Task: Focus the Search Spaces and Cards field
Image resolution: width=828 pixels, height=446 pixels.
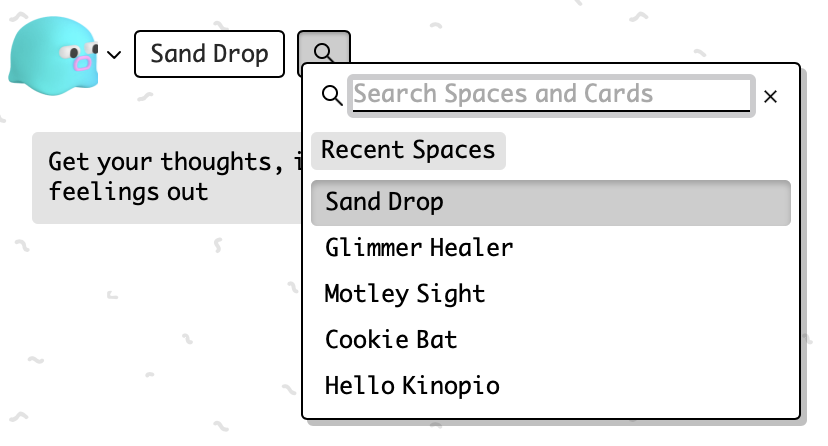Action: (x=550, y=95)
